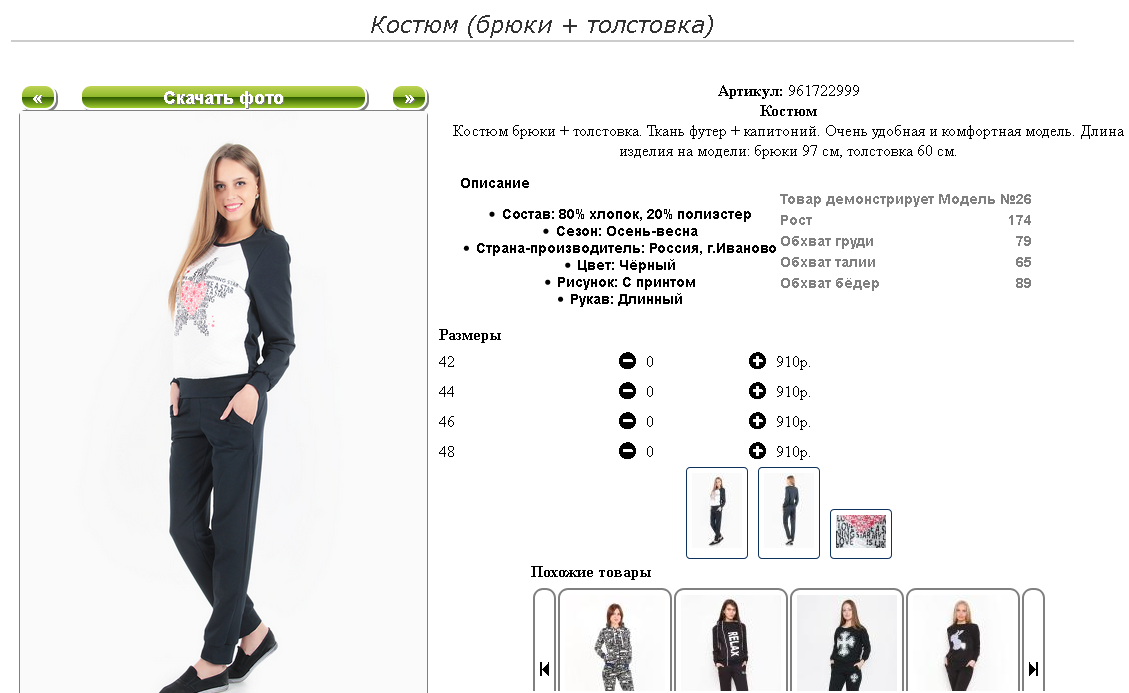The width and height of the screenshot is (1129, 693).
Task: Open the similar item with RELAX print
Action: (731, 641)
